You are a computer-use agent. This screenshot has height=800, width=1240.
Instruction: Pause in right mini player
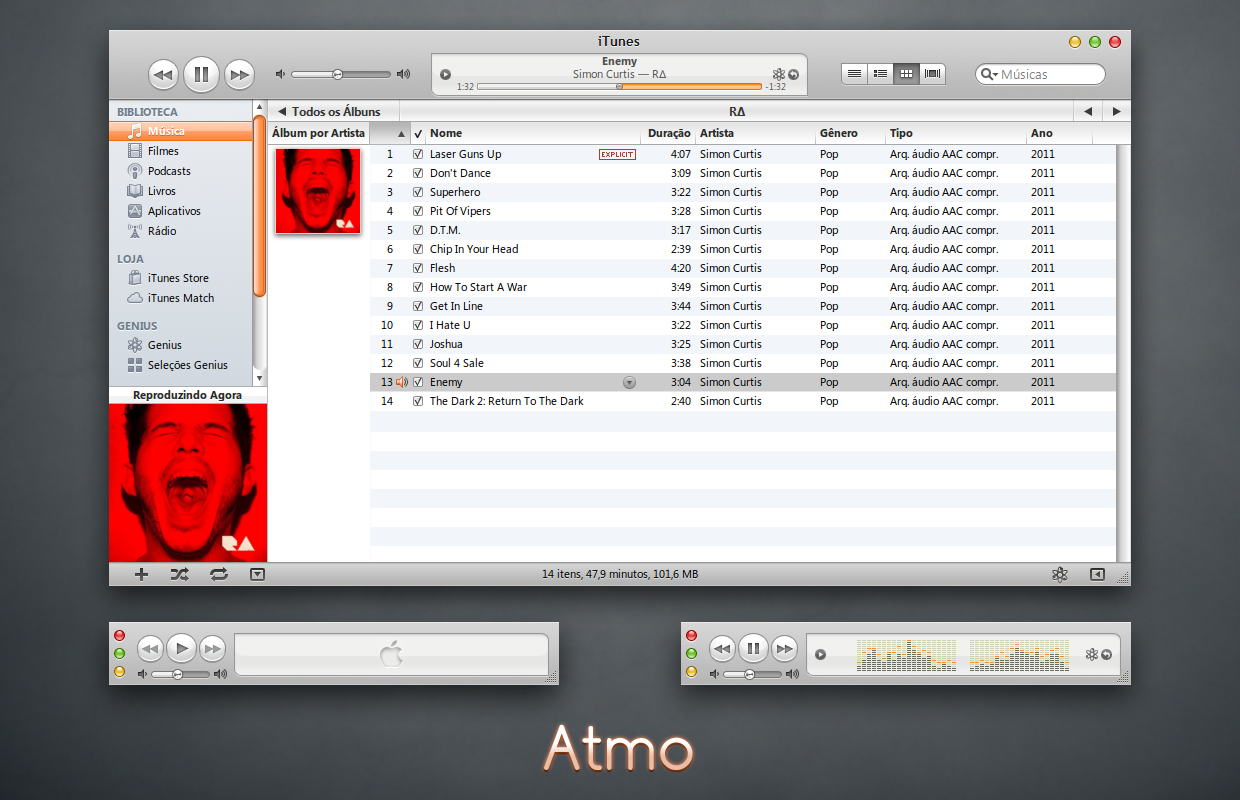pyautogui.click(x=753, y=649)
